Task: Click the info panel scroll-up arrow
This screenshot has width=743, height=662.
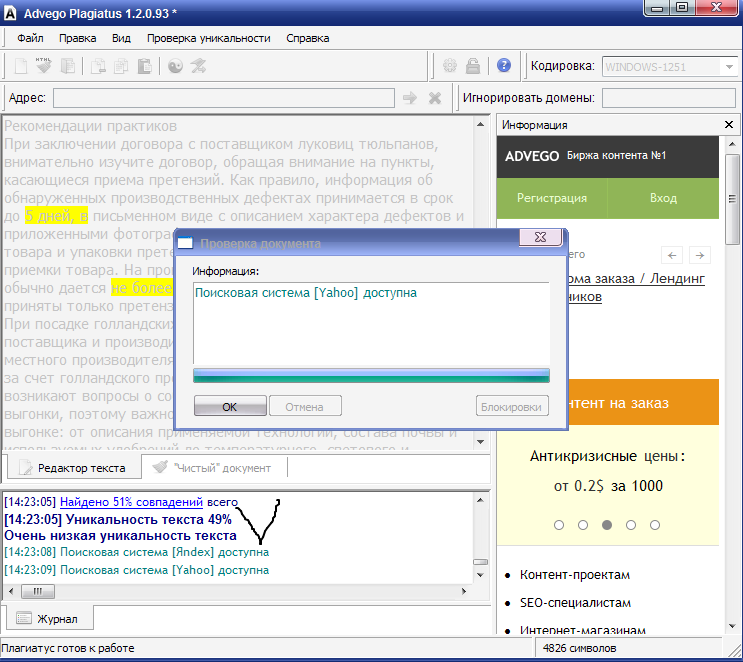Action: click(x=732, y=144)
